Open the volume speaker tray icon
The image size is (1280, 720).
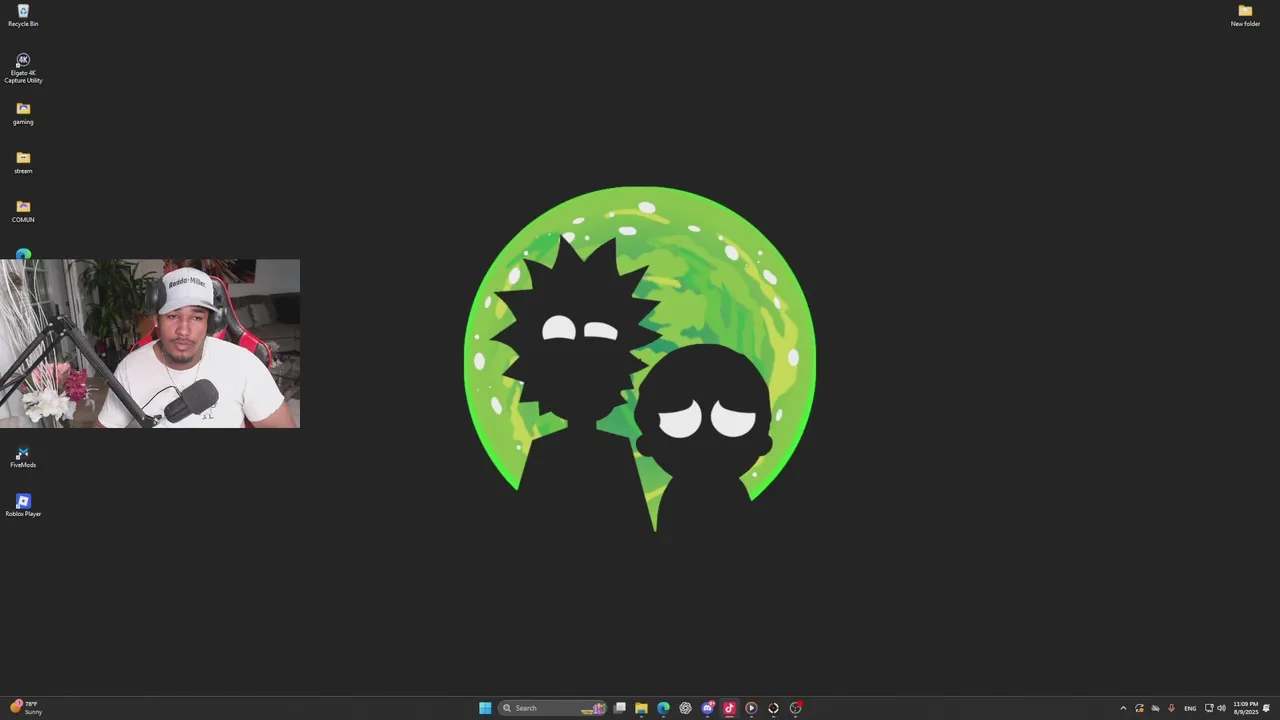coord(1221,708)
